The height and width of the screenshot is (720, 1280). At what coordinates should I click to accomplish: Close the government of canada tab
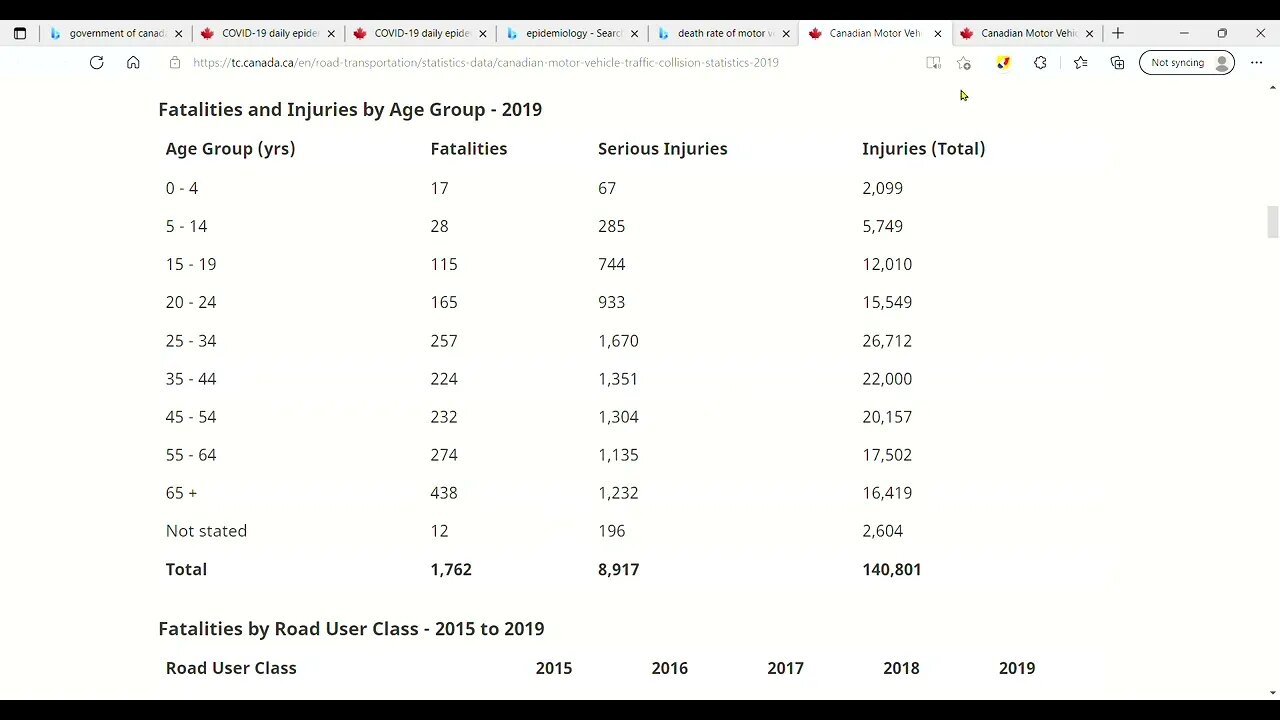point(179,33)
